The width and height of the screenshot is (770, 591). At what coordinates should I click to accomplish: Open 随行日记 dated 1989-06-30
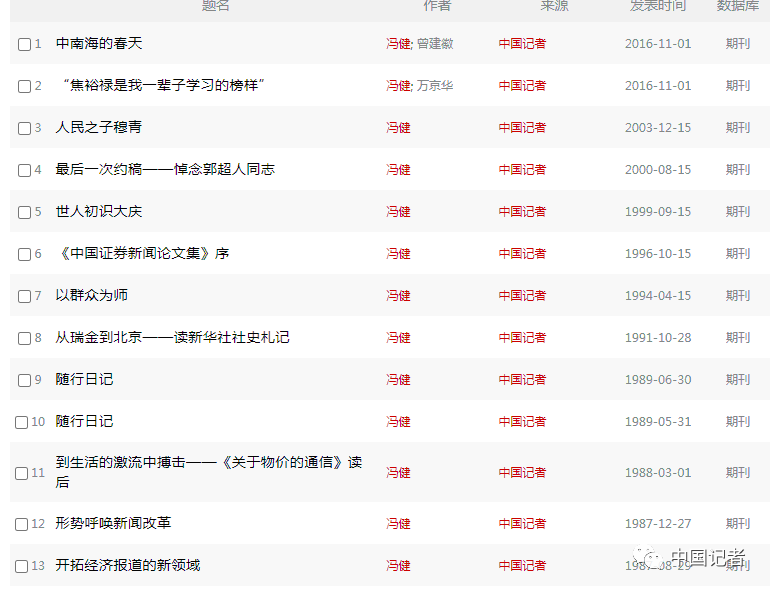tap(84, 379)
